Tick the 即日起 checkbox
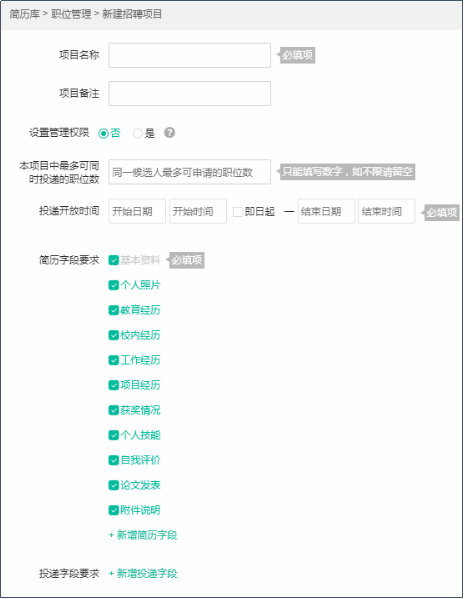 [x=238, y=211]
